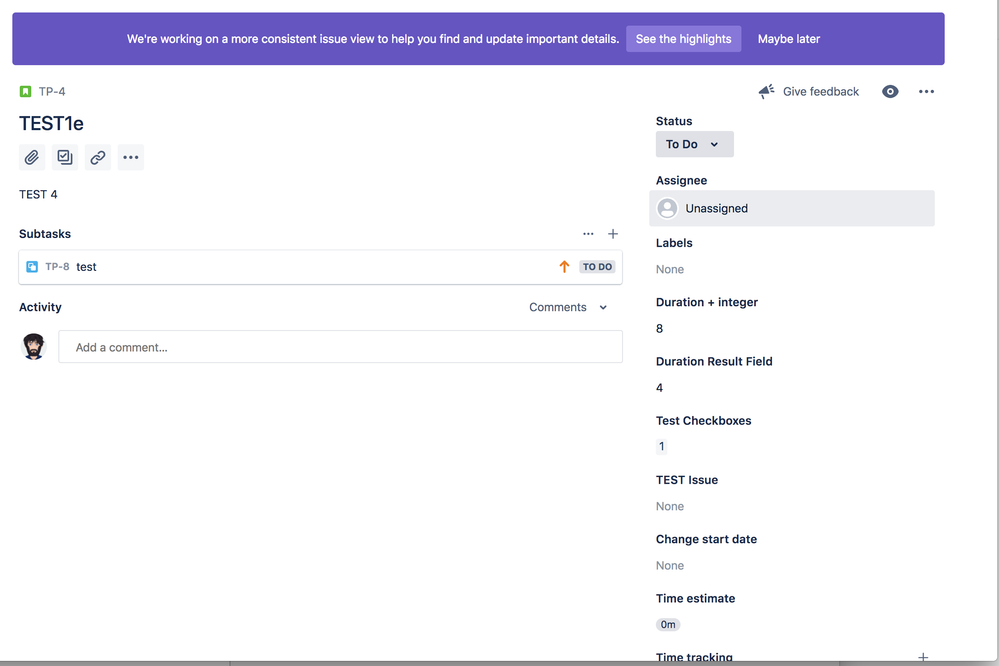Click the 0m Time estimate value

tap(668, 625)
